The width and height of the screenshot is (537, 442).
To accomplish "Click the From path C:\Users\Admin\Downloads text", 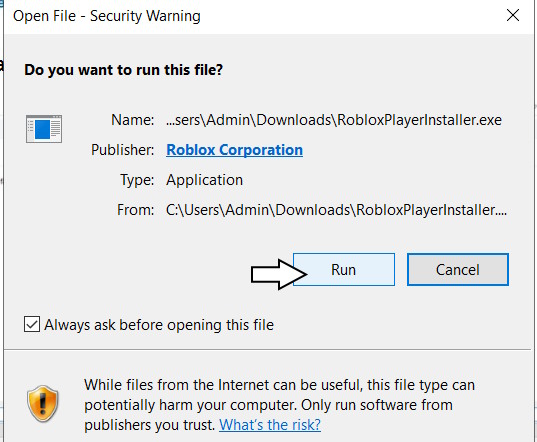I will coord(336,210).
